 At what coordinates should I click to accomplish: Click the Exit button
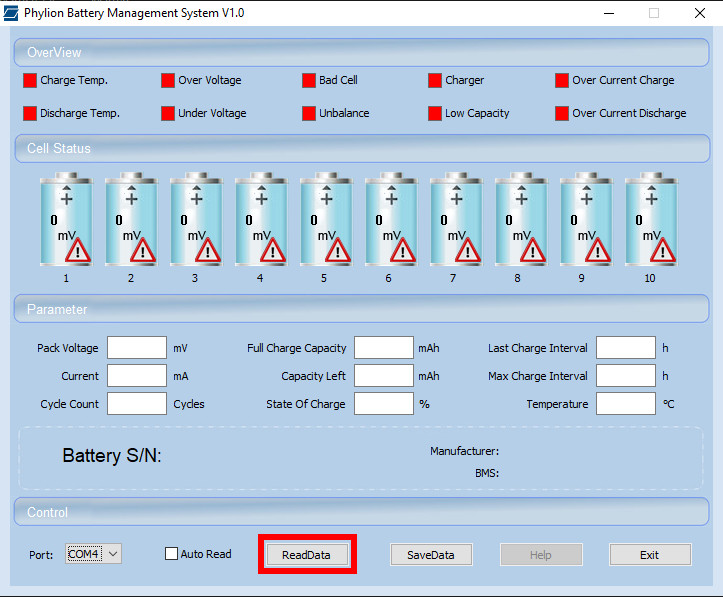650,555
